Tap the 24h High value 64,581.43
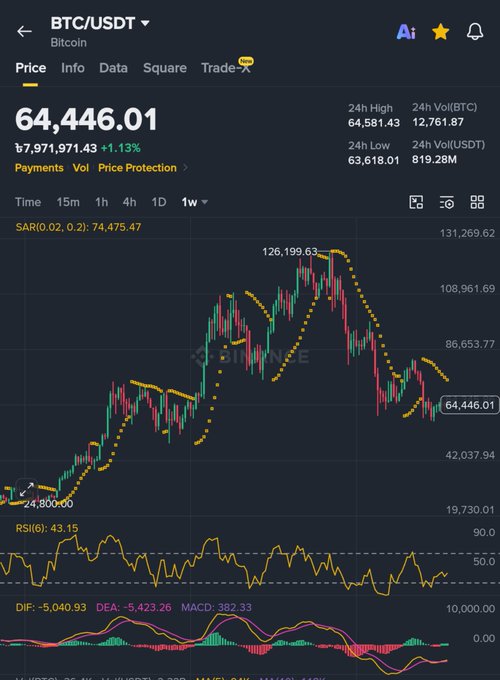Viewport: 500px width, 680px height. click(374, 123)
